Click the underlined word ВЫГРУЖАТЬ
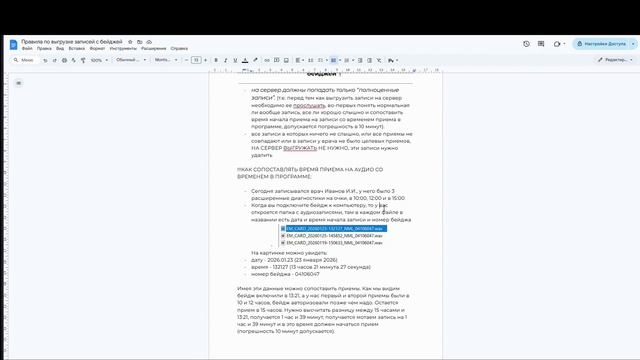 300,148
